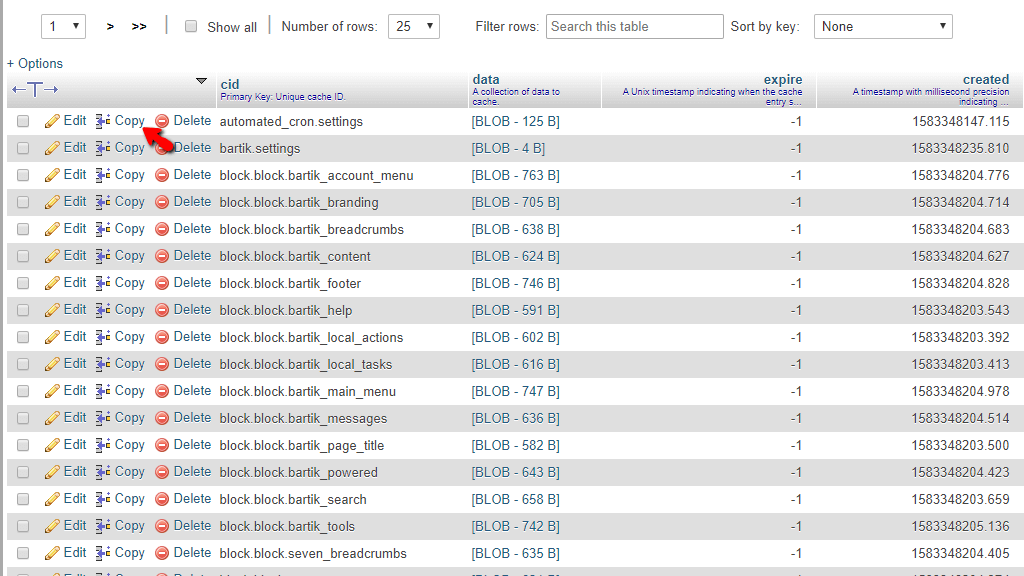Open the page number dropdown
Viewport: 1024px width, 576px height.
[x=63, y=27]
